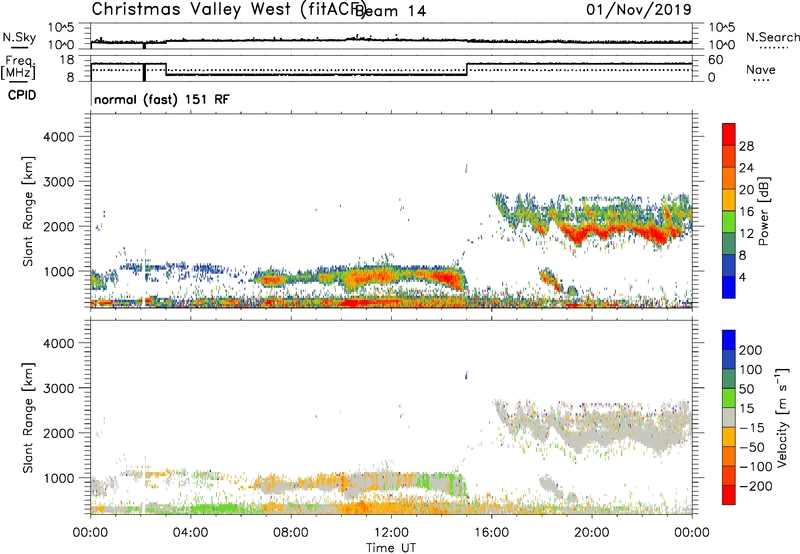800x554 pixels.
Task: Click the 'CPID' label
Action: pyautogui.click(x=22, y=95)
